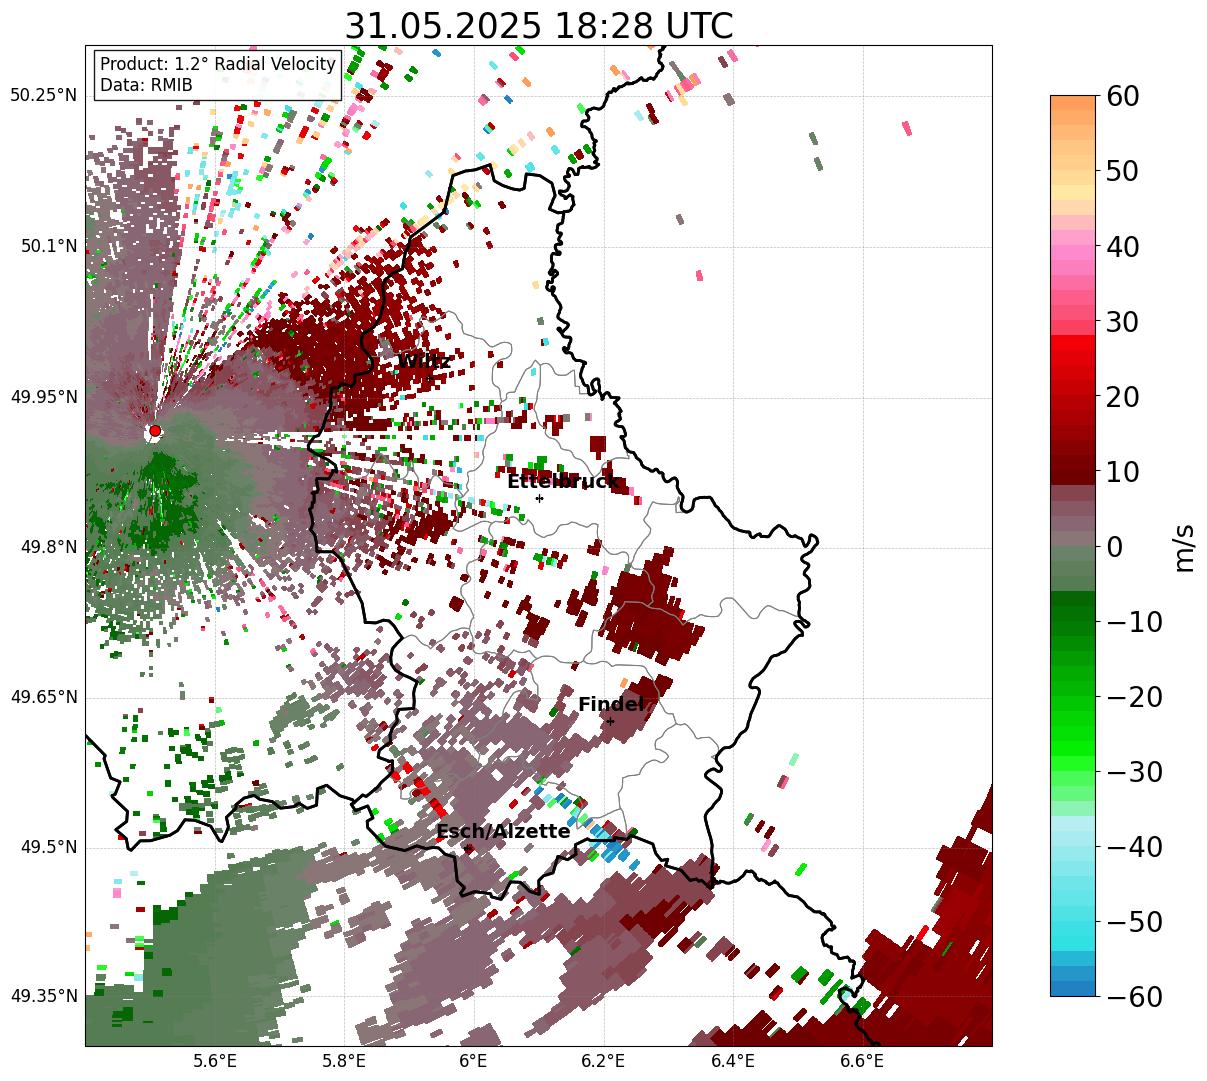Click the colorbar tick label 60

1122,96
